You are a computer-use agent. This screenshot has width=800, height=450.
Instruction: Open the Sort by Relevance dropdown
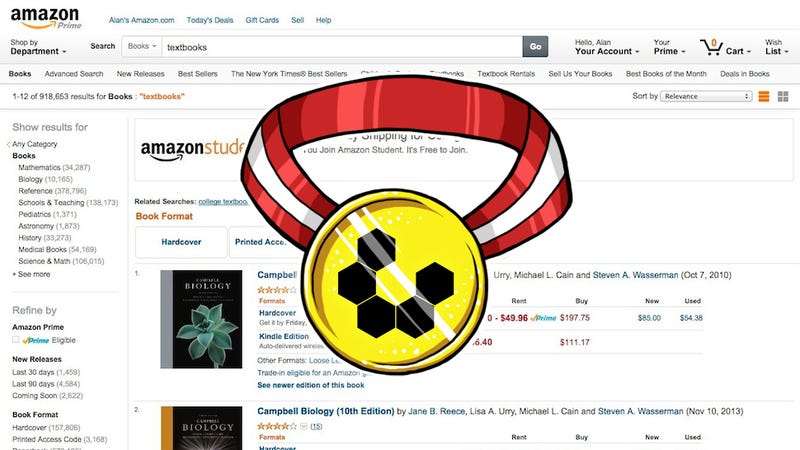tap(706, 96)
